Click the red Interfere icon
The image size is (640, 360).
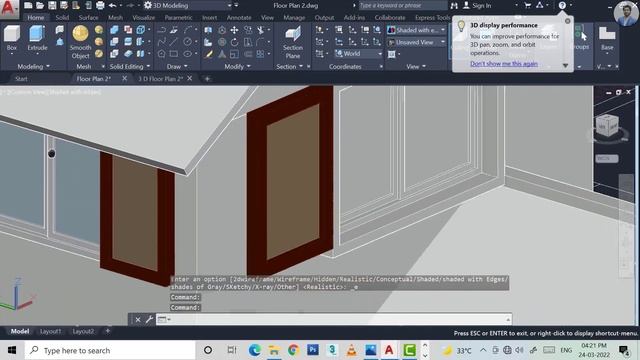pos(128,30)
